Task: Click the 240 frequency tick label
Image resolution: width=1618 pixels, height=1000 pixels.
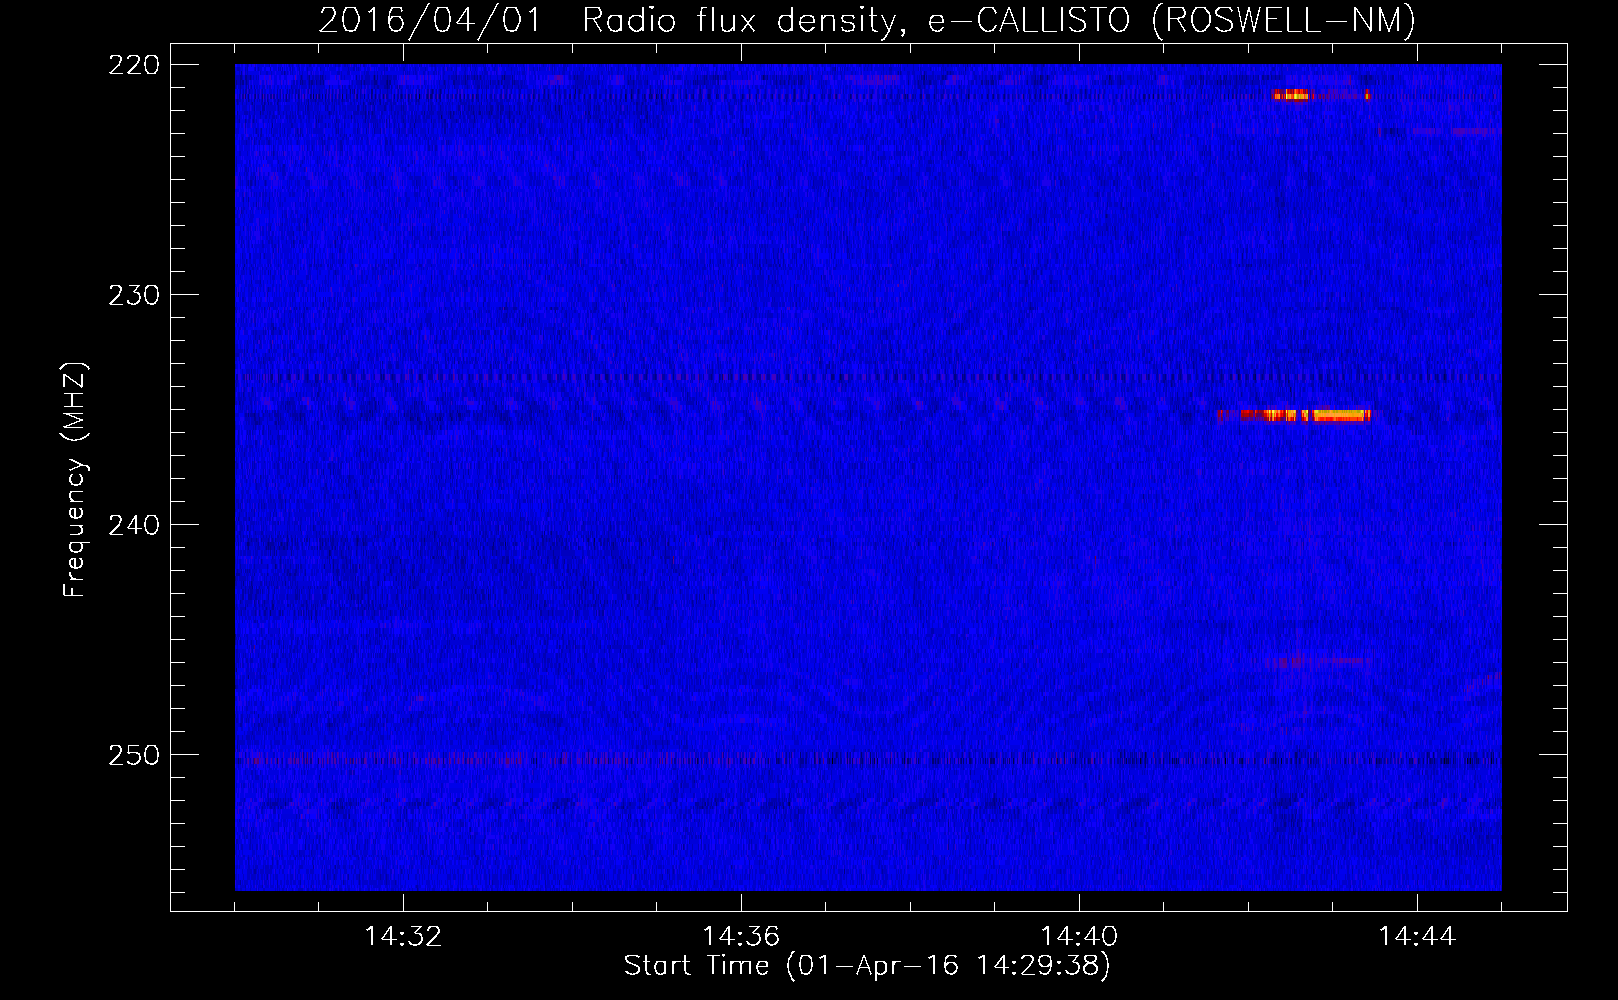Action: [134, 525]
